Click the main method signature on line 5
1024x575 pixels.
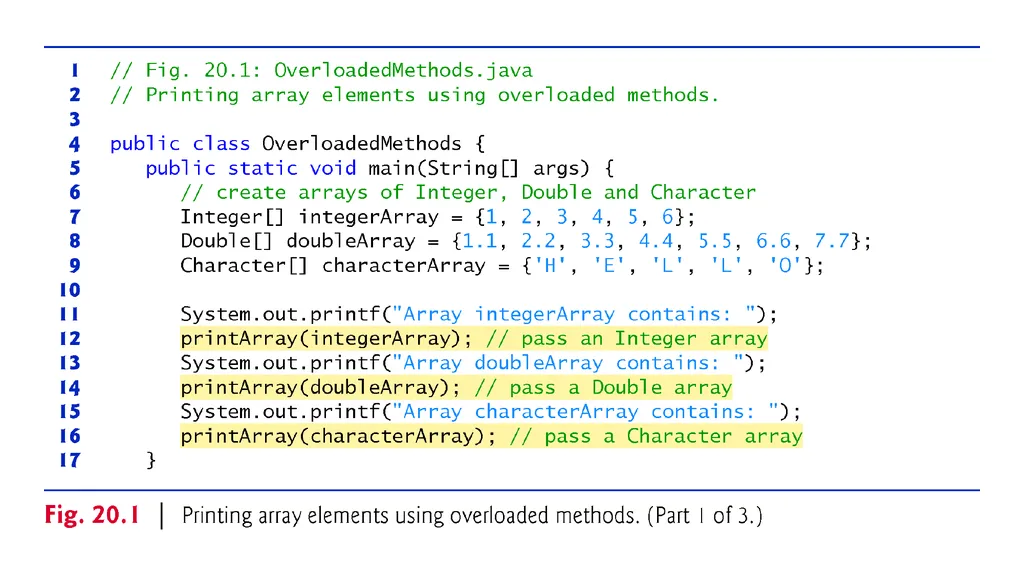point(379,169)
